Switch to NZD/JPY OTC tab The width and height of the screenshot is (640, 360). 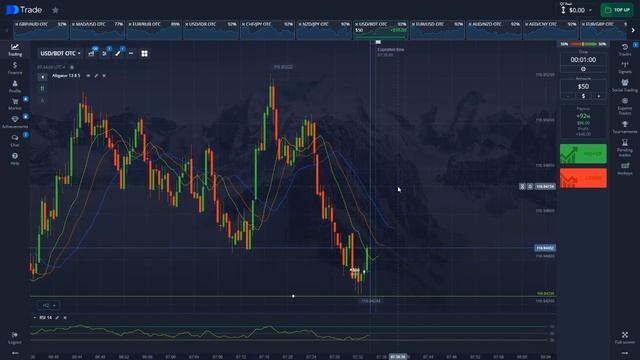(x=324, y=30)
